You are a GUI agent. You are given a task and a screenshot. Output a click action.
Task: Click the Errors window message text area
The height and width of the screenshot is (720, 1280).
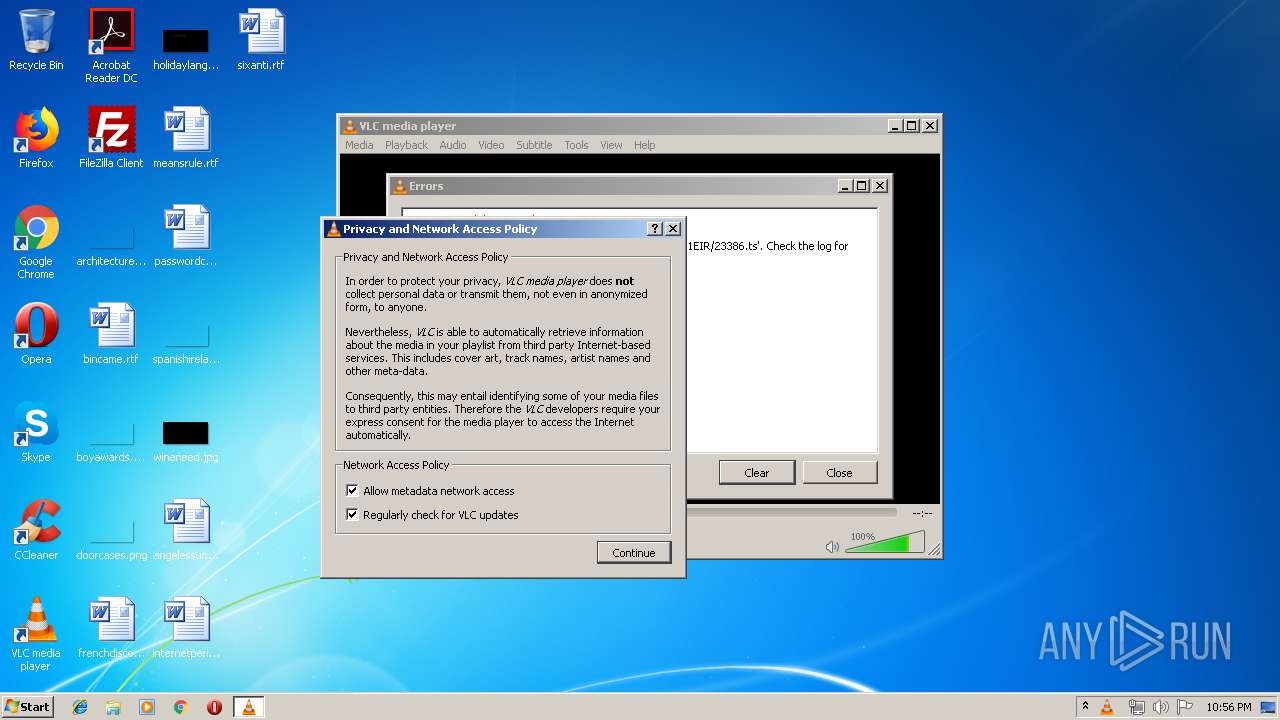(x=781, y=330)
